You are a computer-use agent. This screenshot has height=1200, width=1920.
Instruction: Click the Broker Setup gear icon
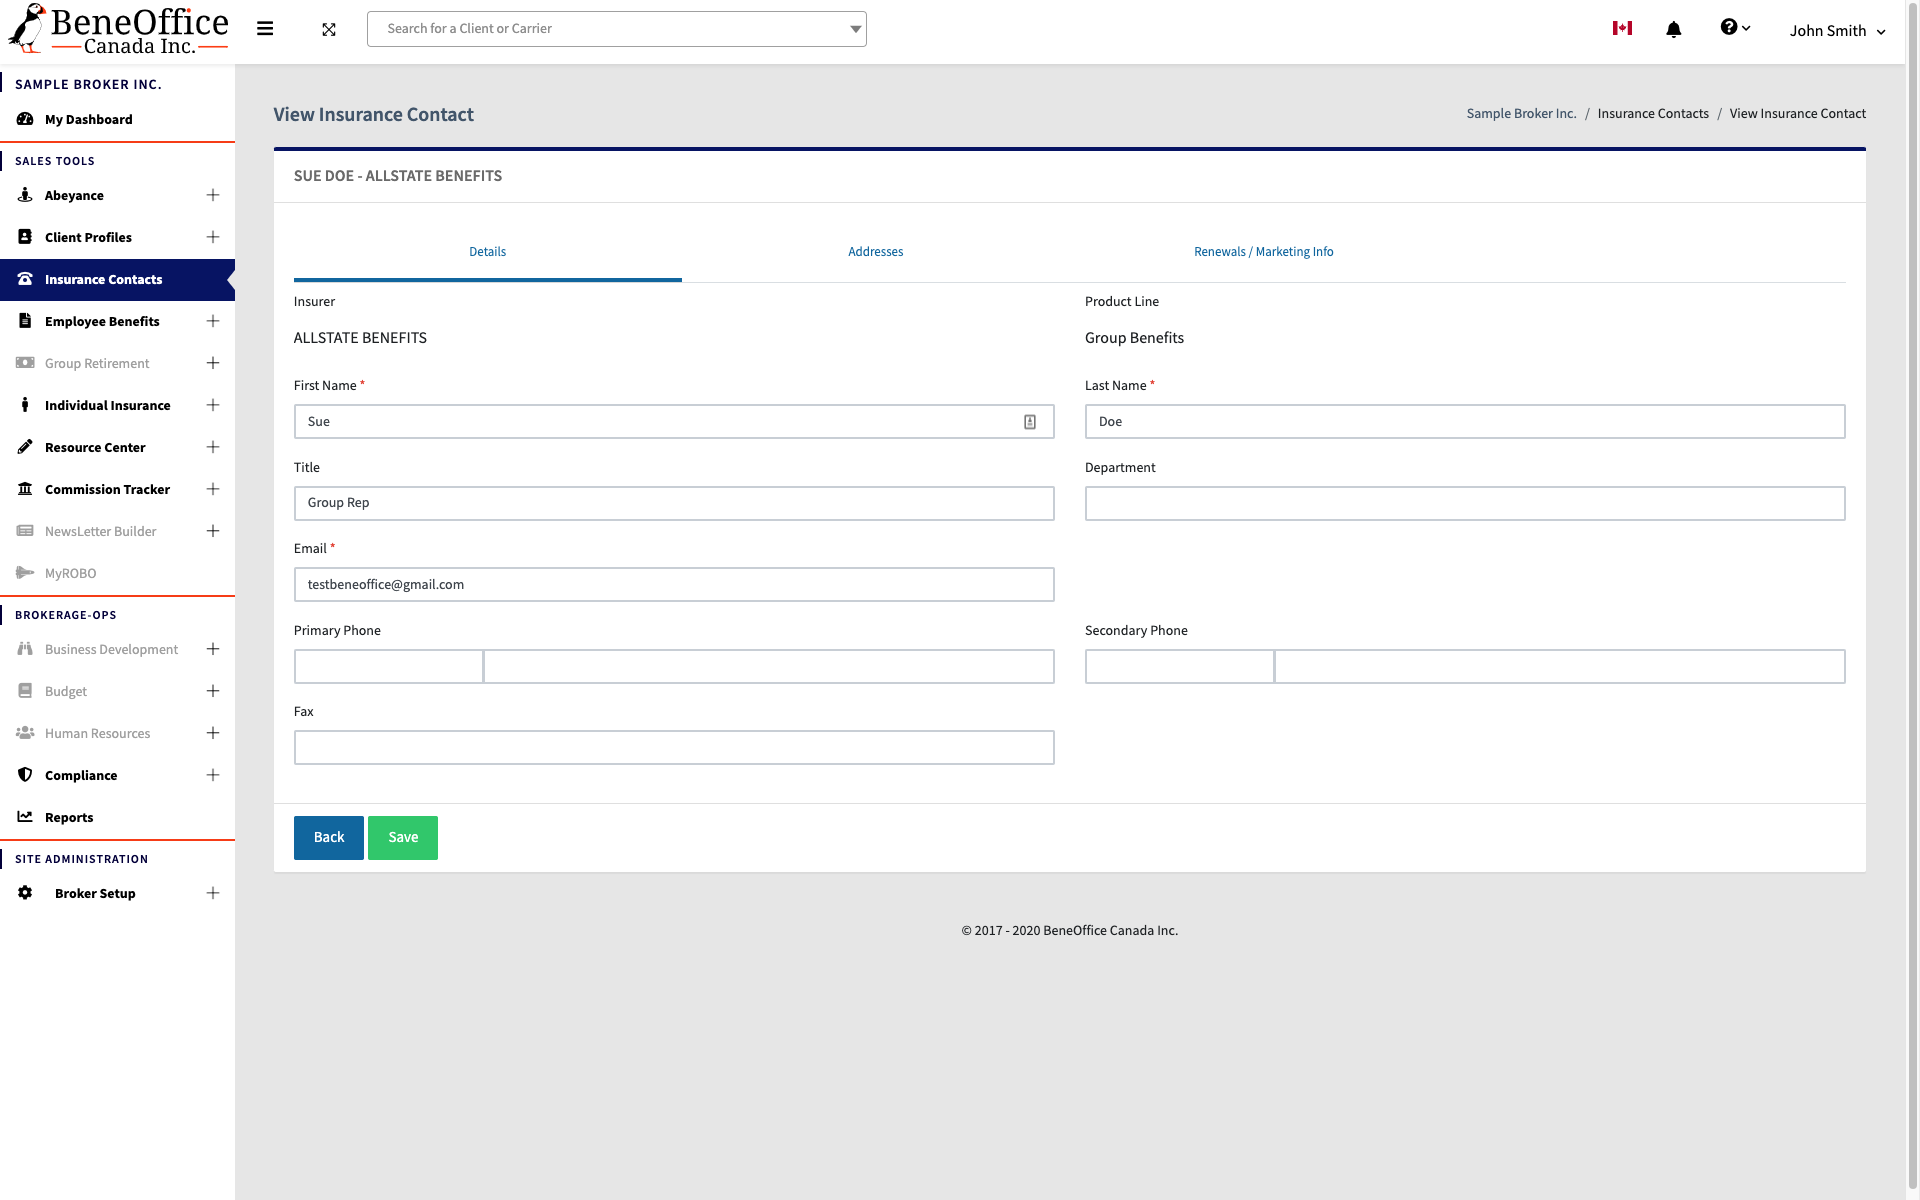pyautogui.click(x=25, y=893)
